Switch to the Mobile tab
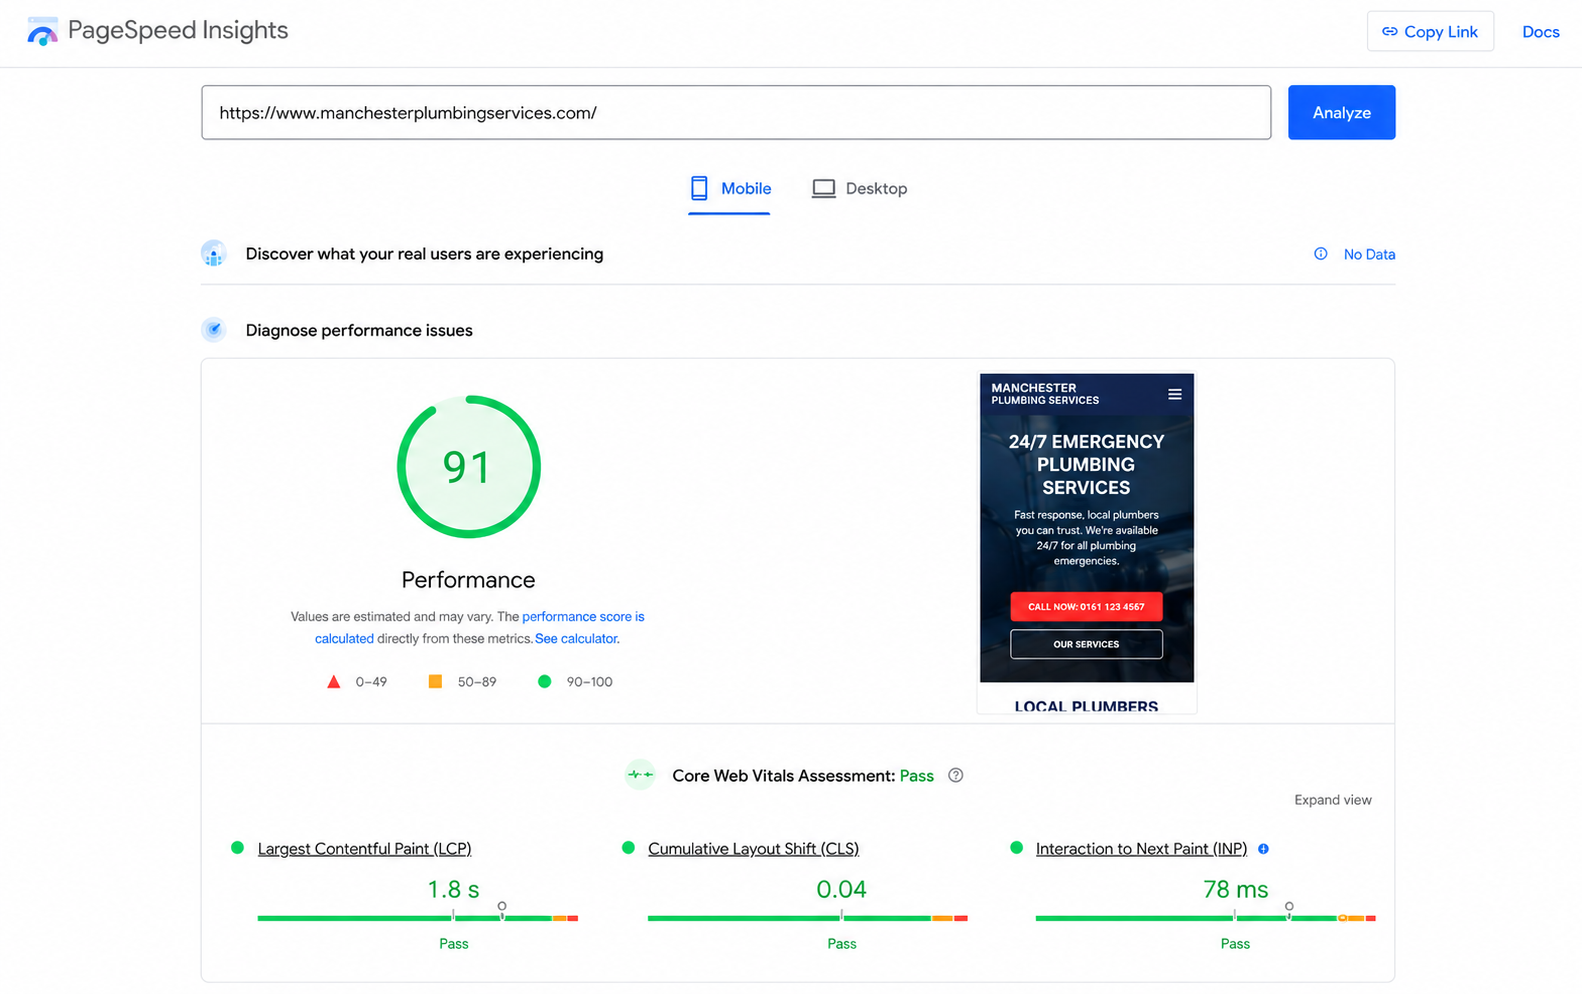The width and height of the screenshot is (1582, 994). [x=729, y=188]
